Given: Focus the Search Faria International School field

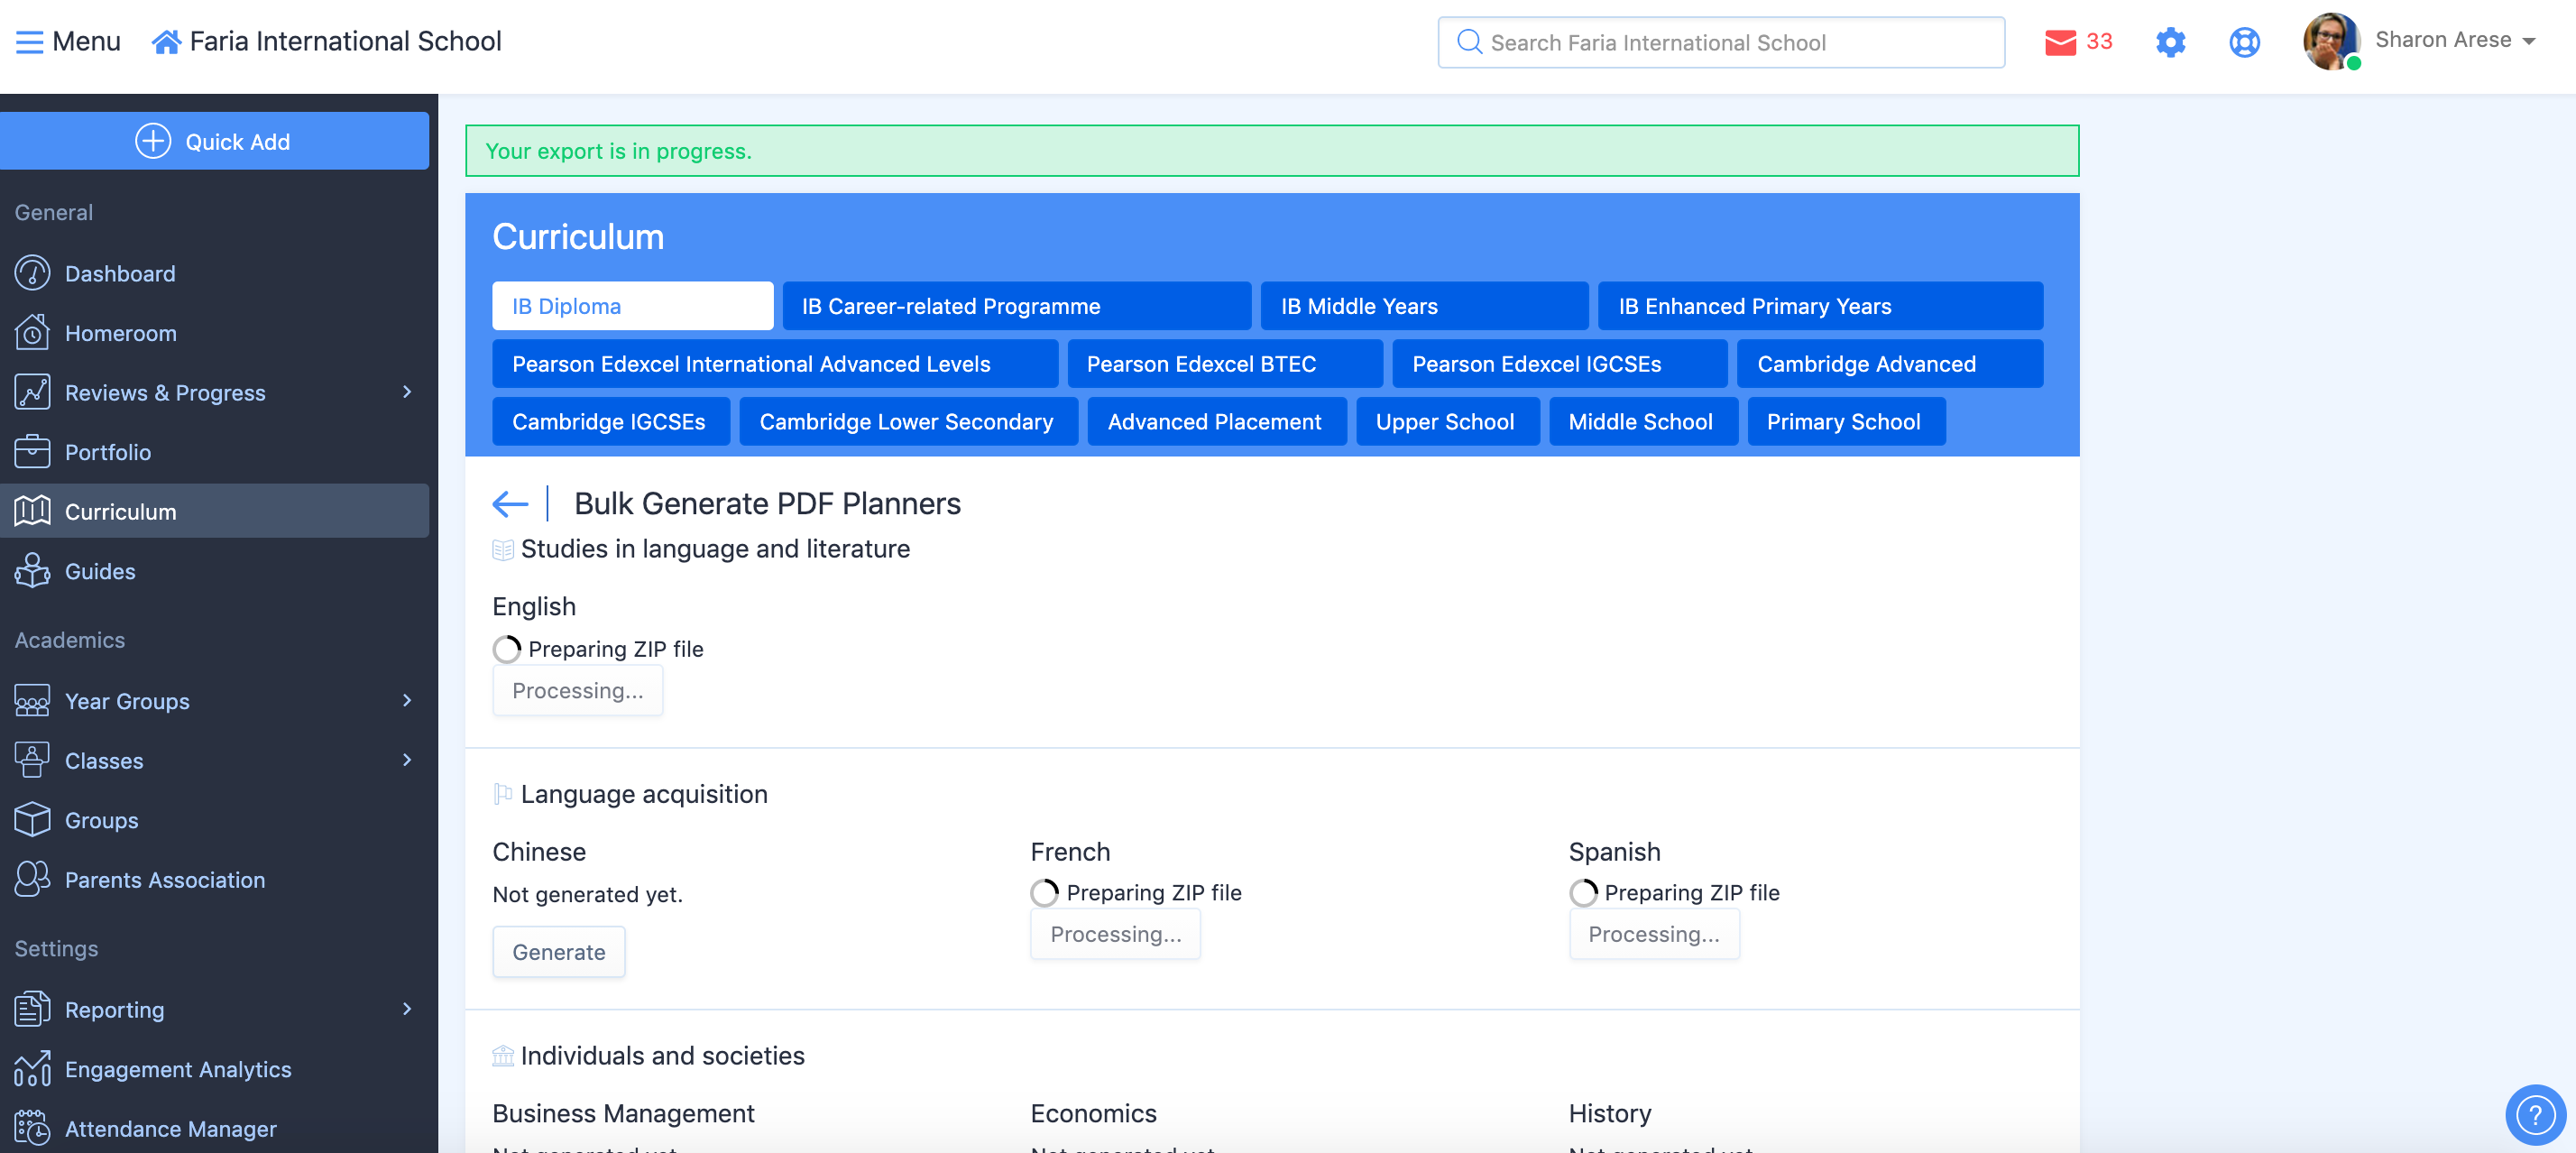Looking at the screenshot, I should coord(1720,42).
